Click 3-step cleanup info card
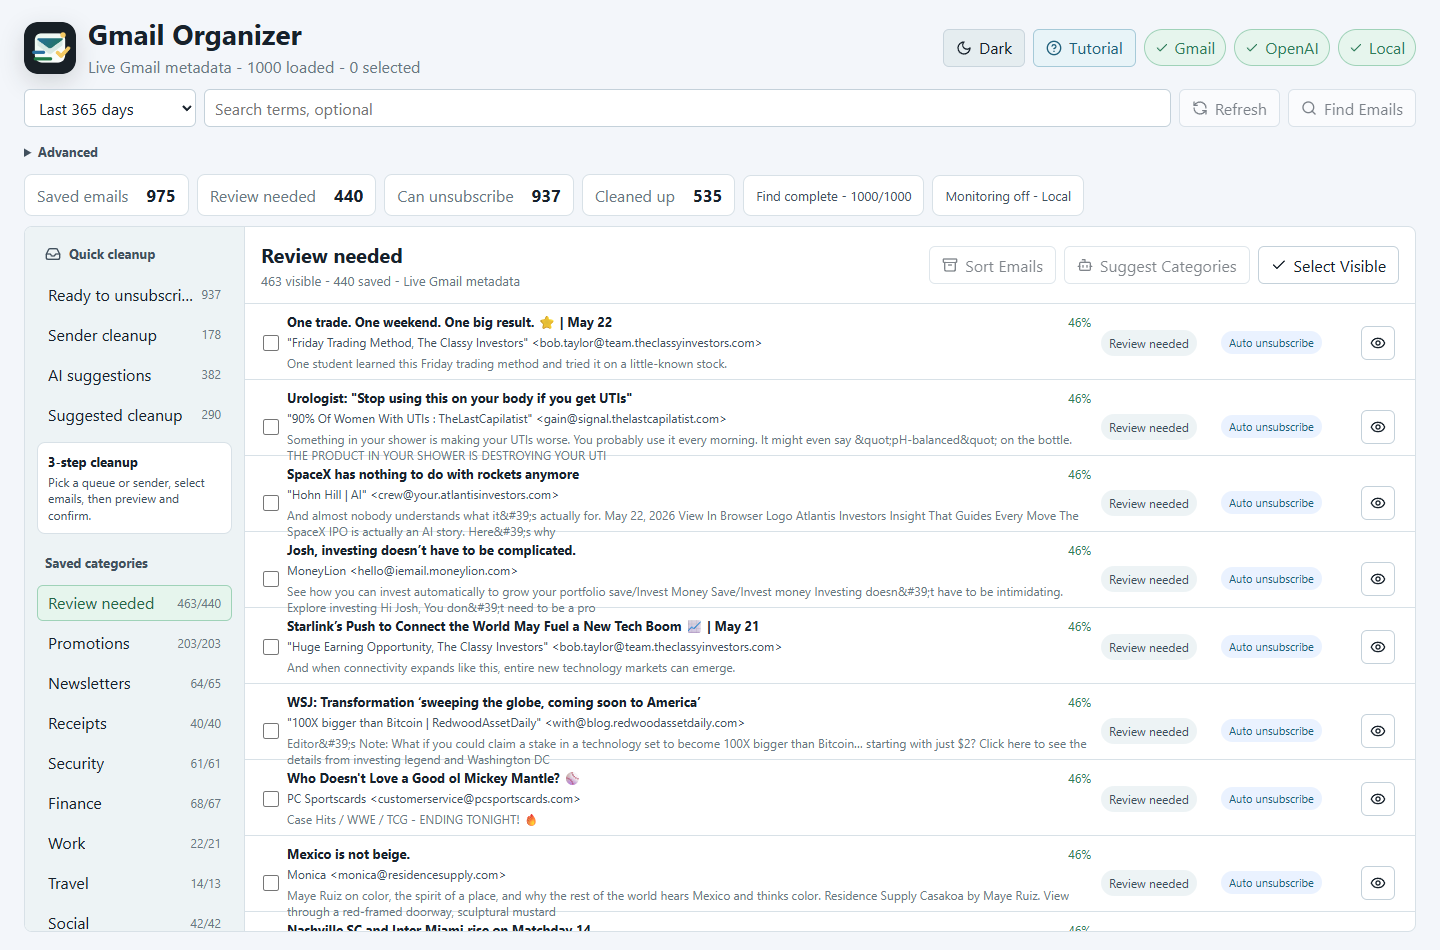 (134, 488)
